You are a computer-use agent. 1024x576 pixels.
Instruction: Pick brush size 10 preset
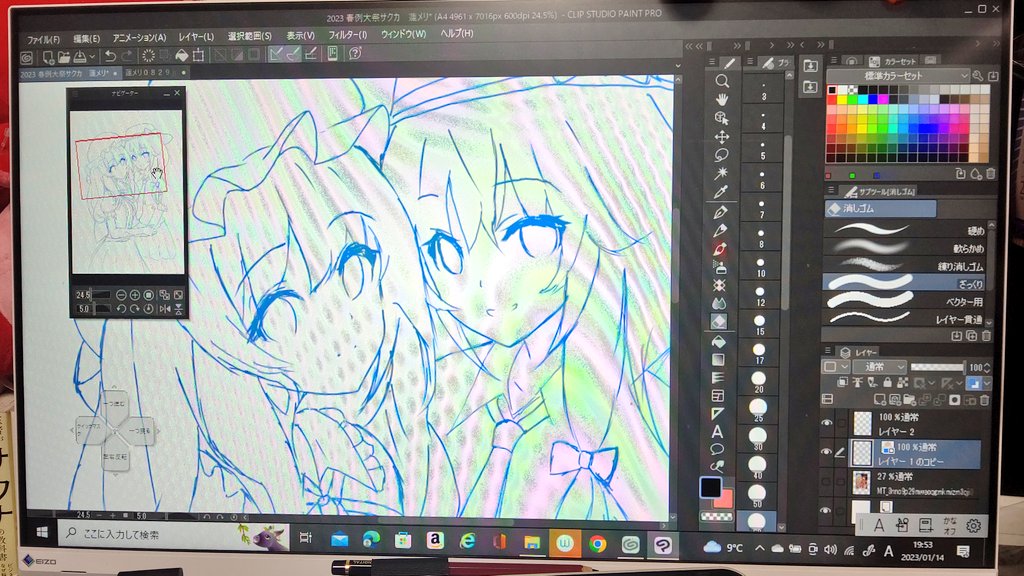[761, 266]
